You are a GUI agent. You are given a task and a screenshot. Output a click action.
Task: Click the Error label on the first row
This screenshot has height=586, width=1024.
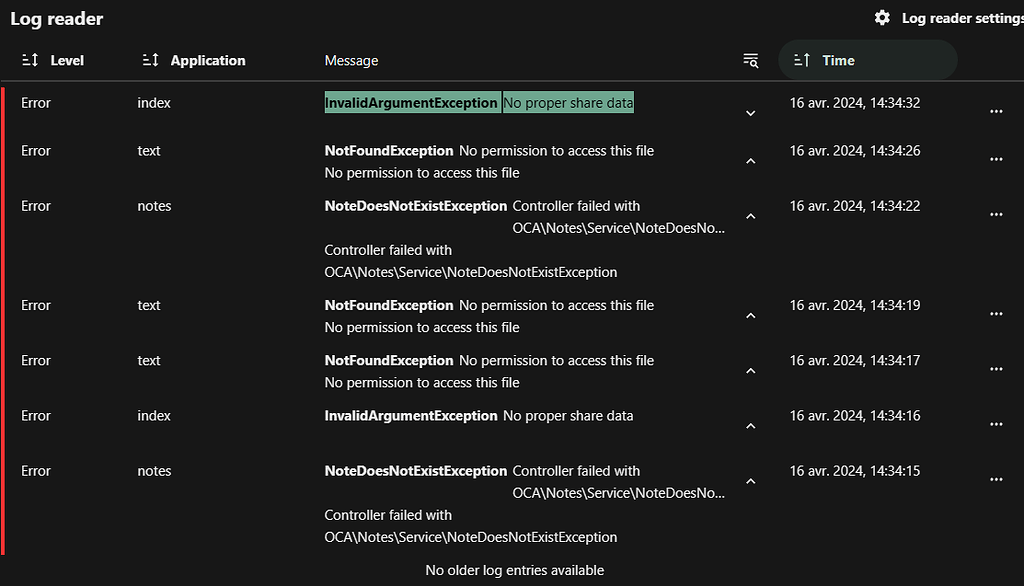(36, 102)
